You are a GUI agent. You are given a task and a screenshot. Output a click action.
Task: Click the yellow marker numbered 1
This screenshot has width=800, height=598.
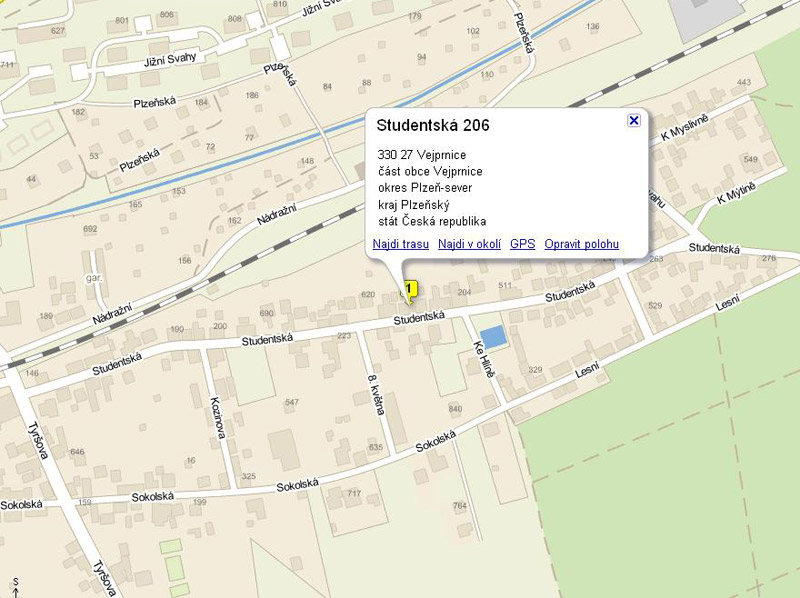click(x=409, y=290)
